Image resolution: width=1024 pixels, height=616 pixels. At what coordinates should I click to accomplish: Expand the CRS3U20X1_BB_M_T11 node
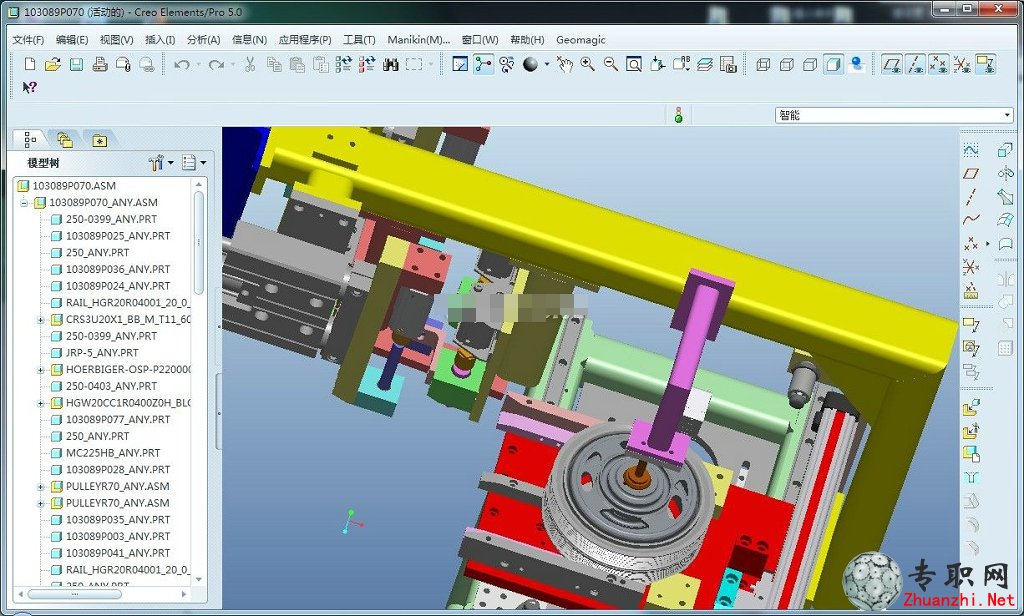[x=40, y=319]
